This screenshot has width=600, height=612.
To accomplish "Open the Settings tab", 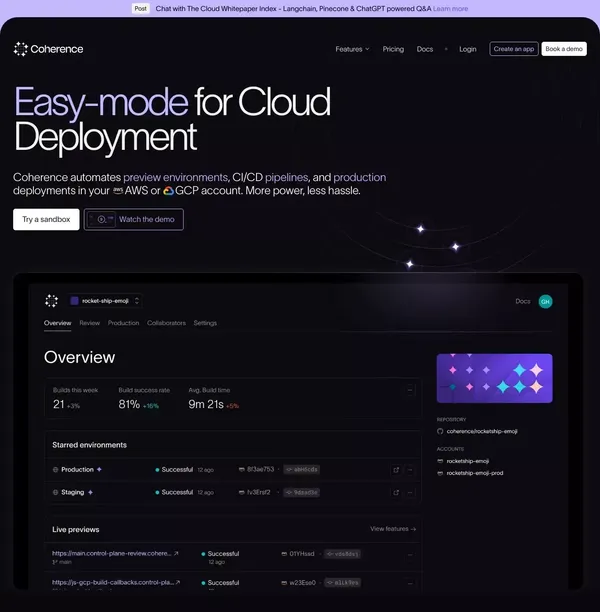I will click(205, 323).
